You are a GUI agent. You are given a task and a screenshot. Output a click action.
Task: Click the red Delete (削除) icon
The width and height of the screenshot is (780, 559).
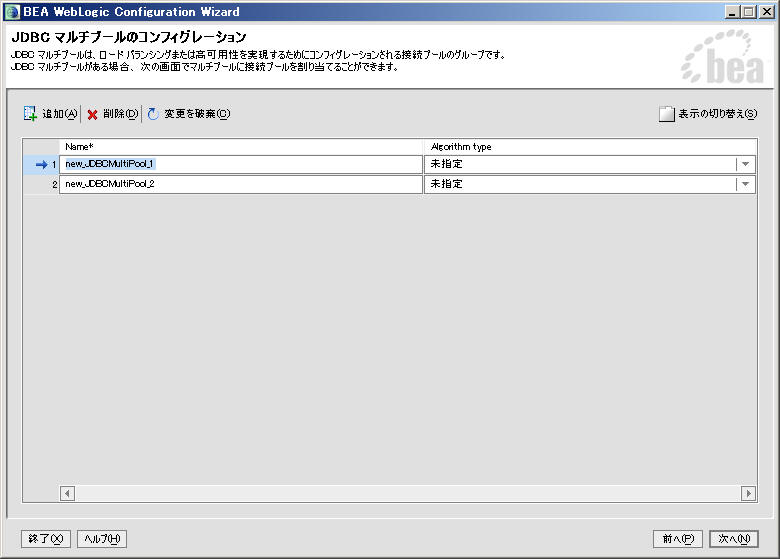[92, 114]
